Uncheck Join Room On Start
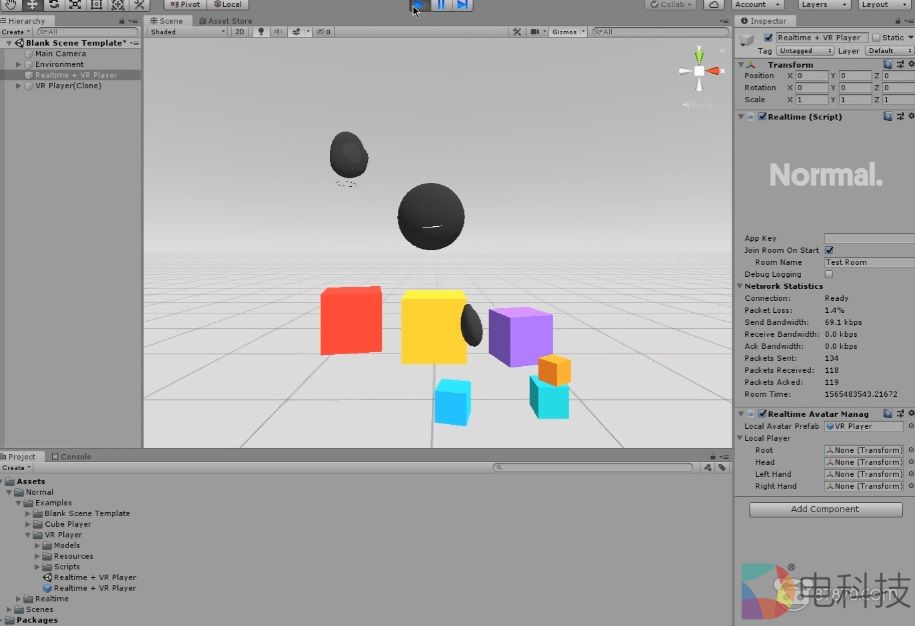 [828, 250]
